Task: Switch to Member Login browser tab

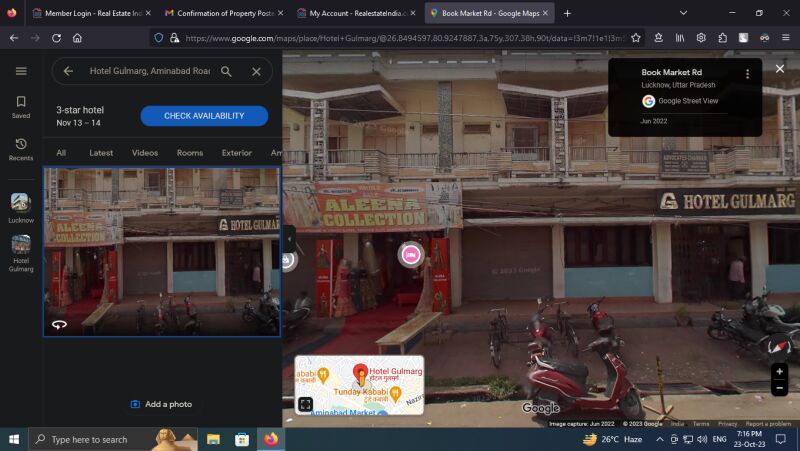Action: pyautogui.click(x=92, y=13)
